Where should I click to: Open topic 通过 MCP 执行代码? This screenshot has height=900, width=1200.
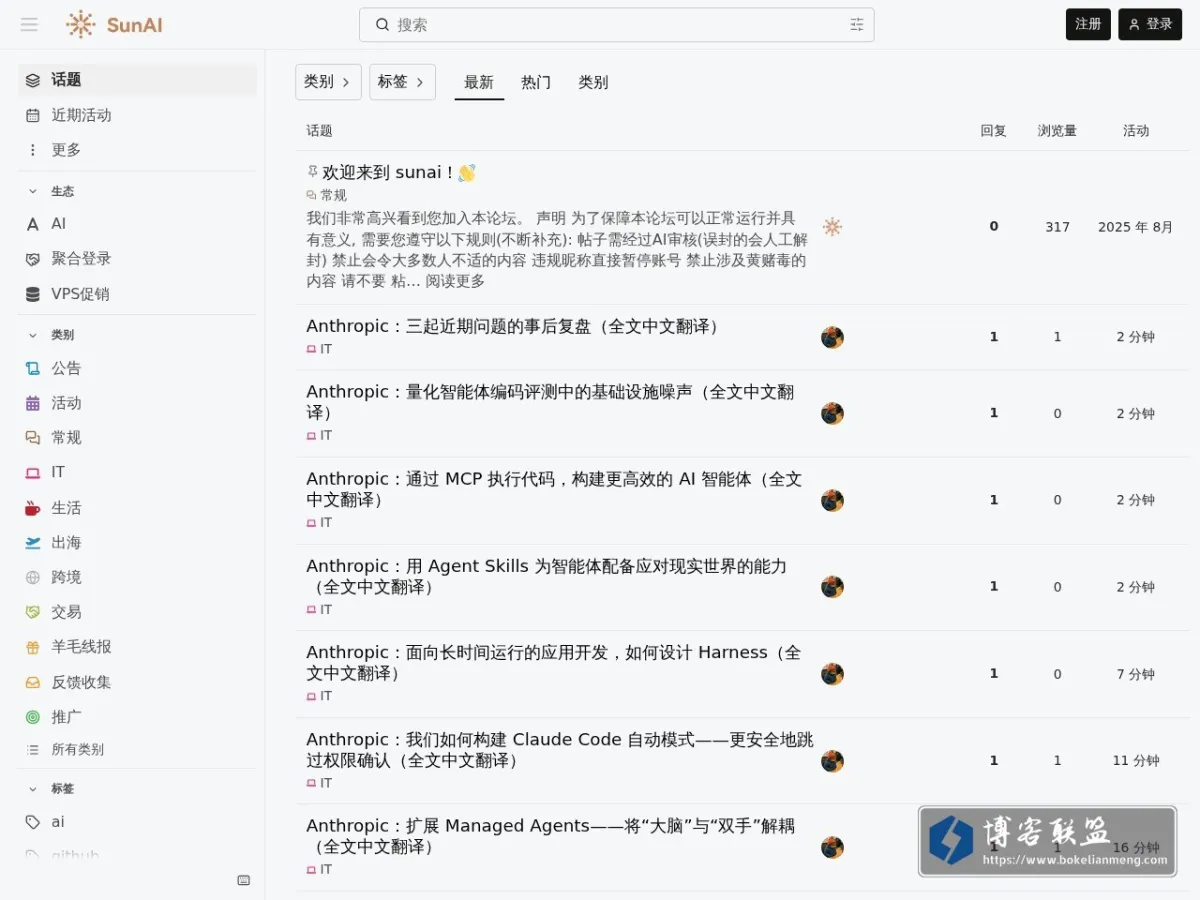tap(554, 489)
